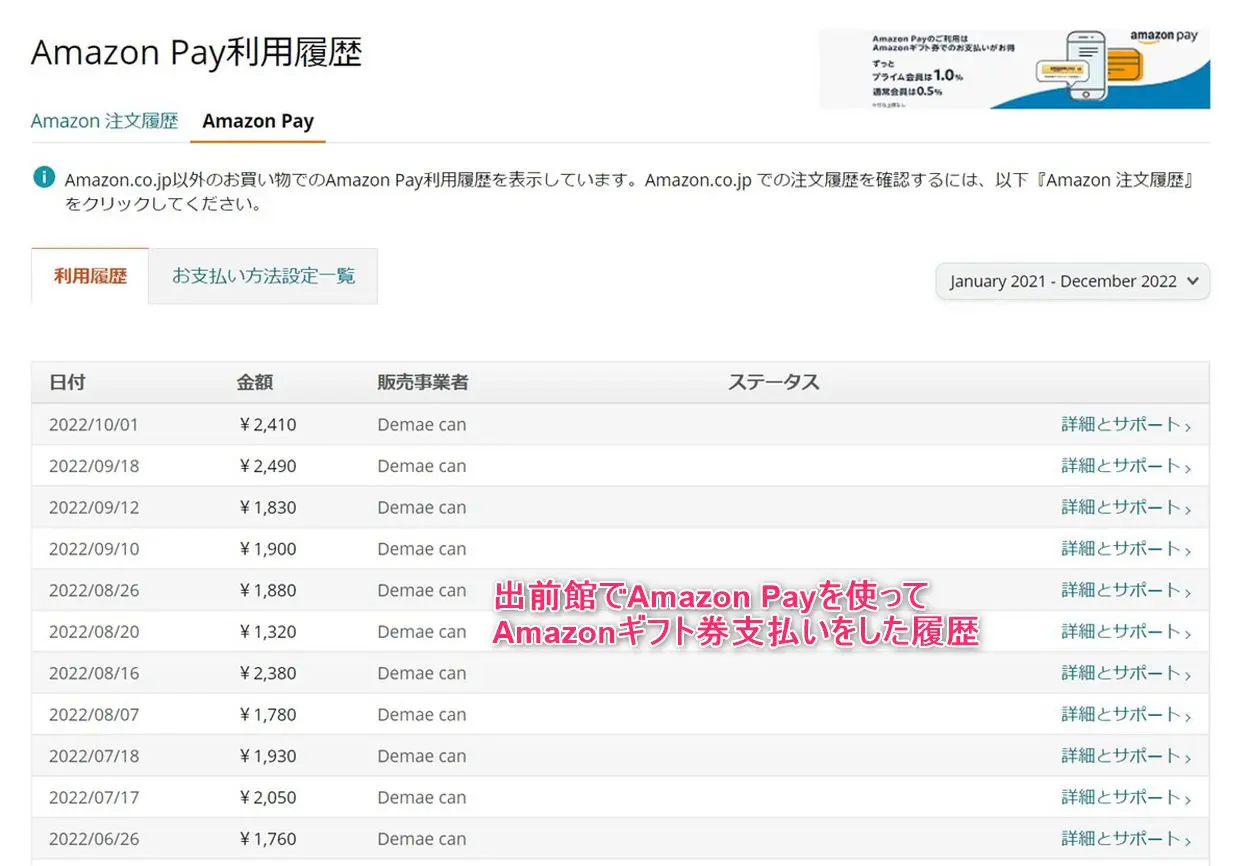
Task: Click the blue info icon beside the notice
Action: tap(43, 178)
